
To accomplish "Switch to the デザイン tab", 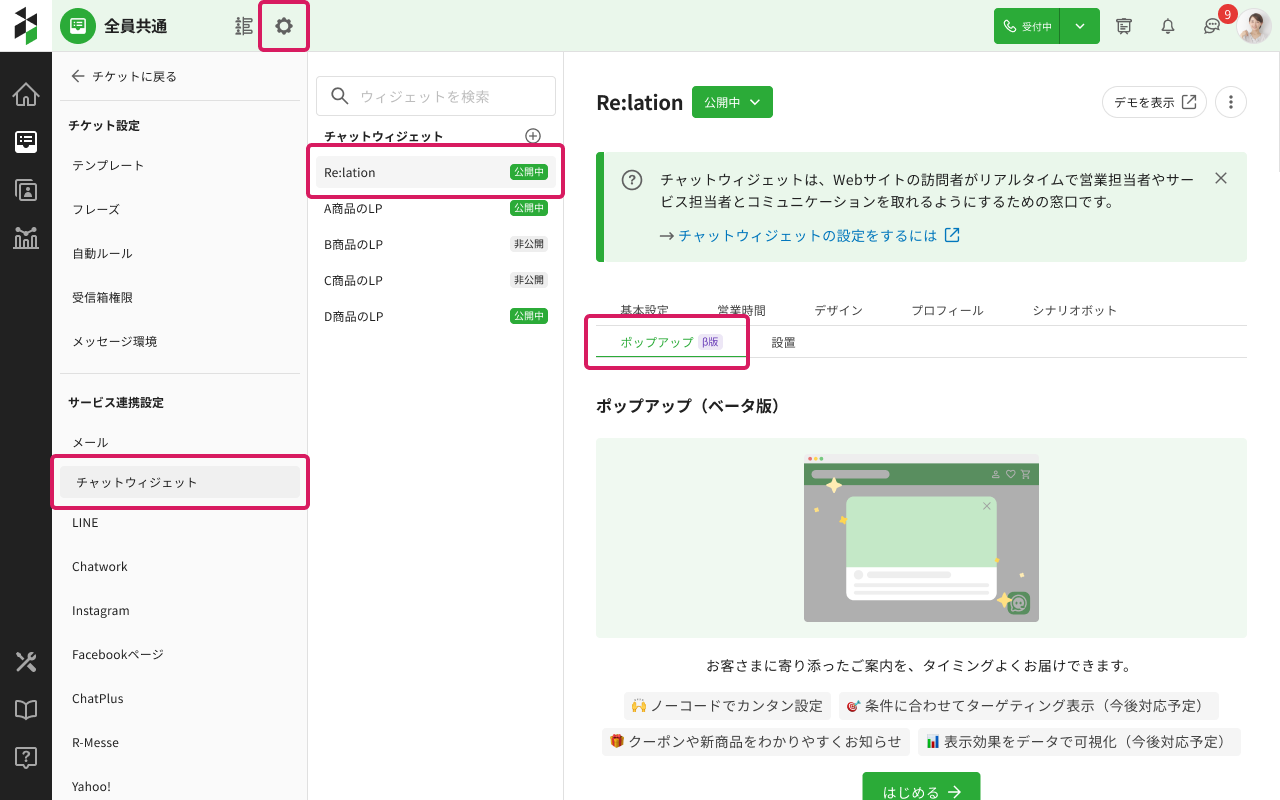I will point(838,311).
